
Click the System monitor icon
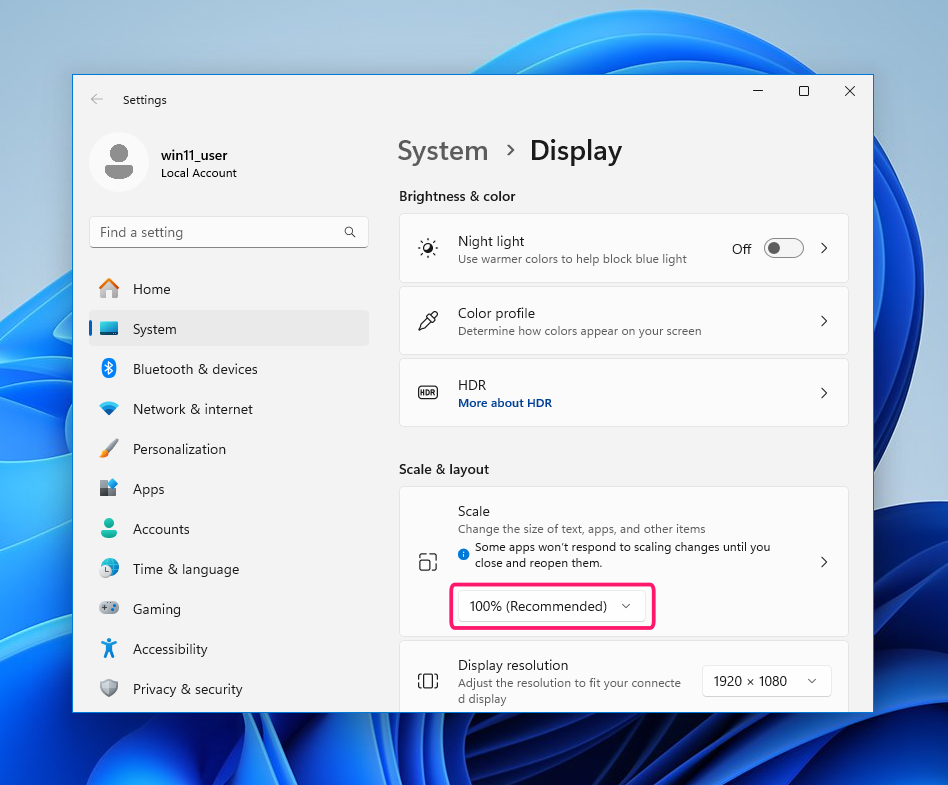[109, 328]
